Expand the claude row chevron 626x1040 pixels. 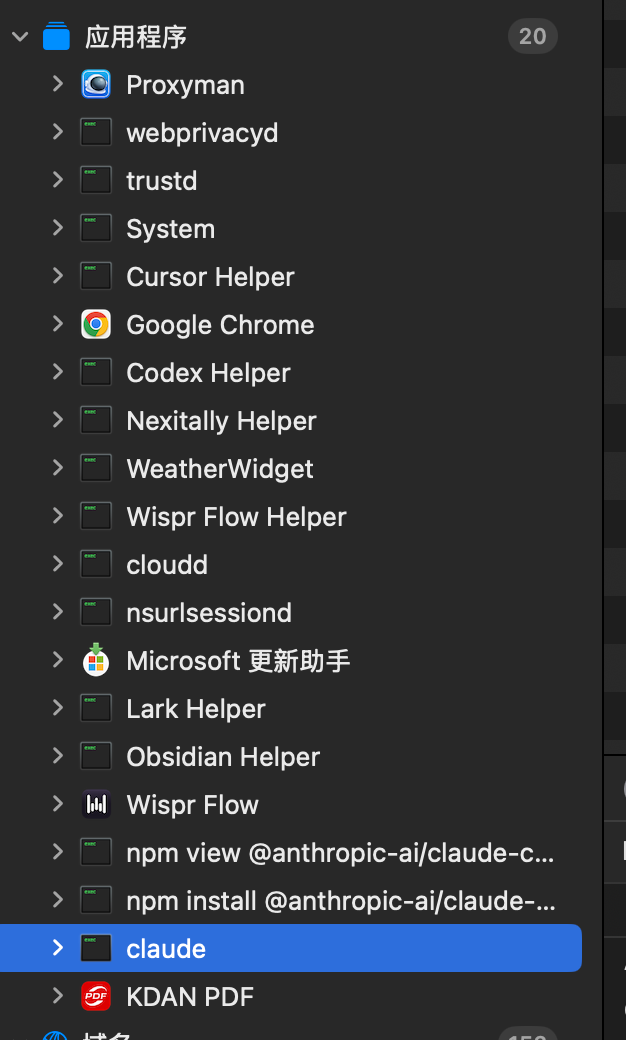coord(58,949)
